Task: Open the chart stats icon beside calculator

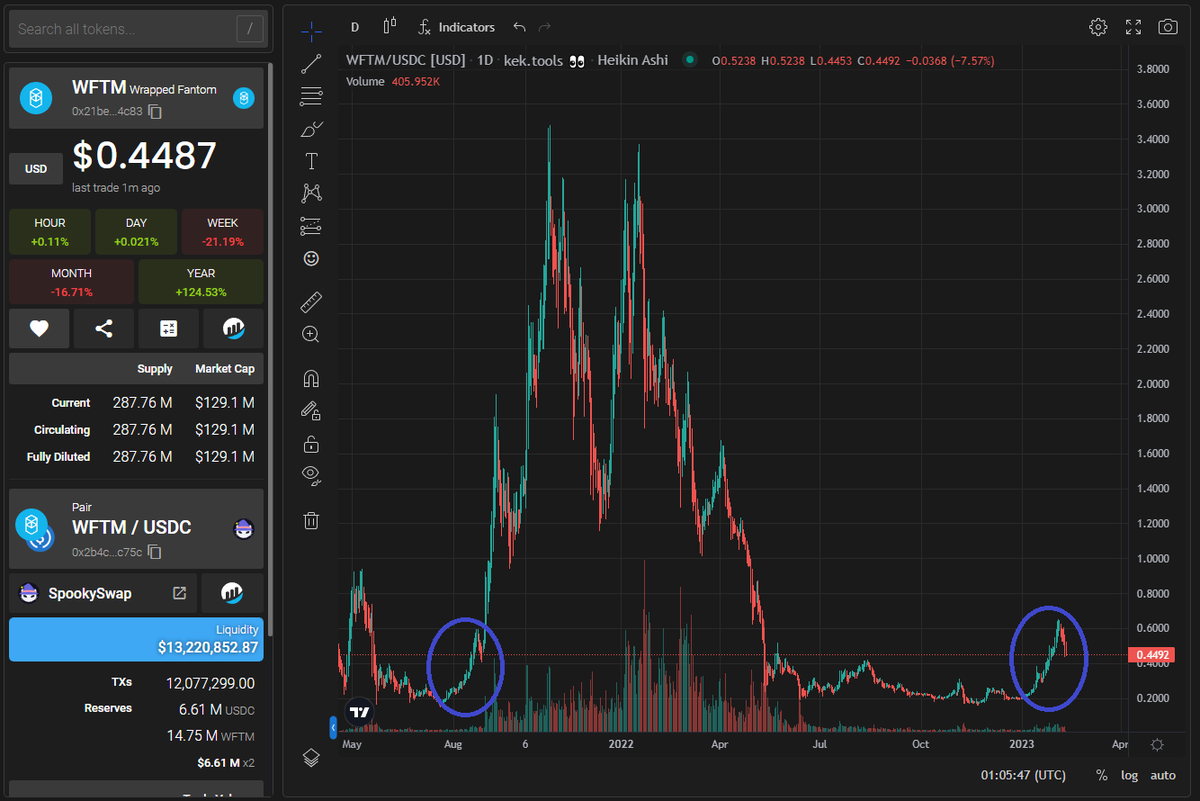Action: [x=234, y=328]
